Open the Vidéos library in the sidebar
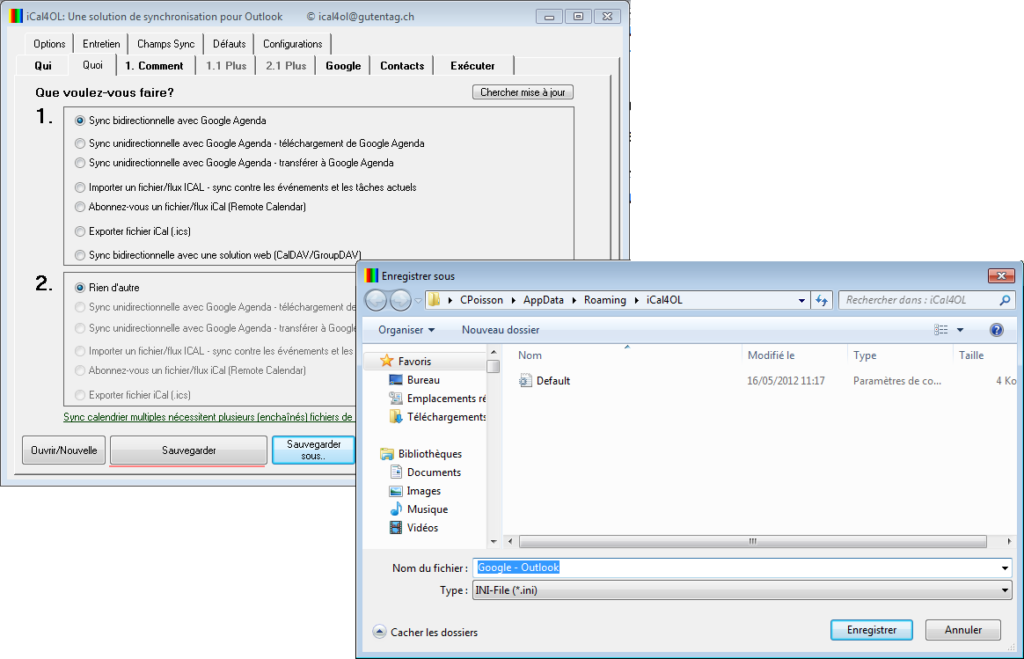 pyautogui.click(x=421, y=527)
